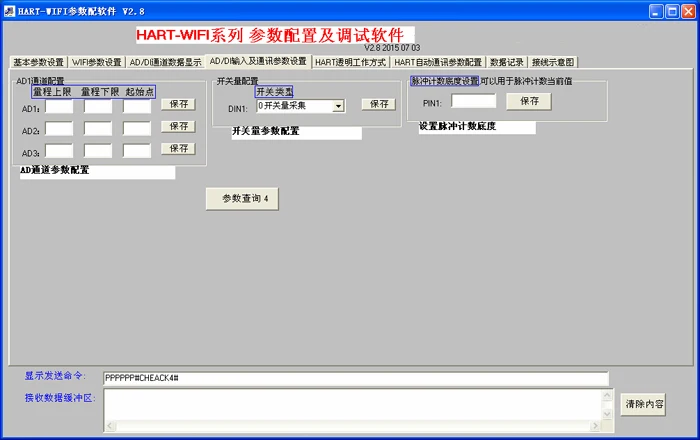Screen dimensions: 700x440
Task: Click the AD1 起始点 input field
Action: coord(137,106)
